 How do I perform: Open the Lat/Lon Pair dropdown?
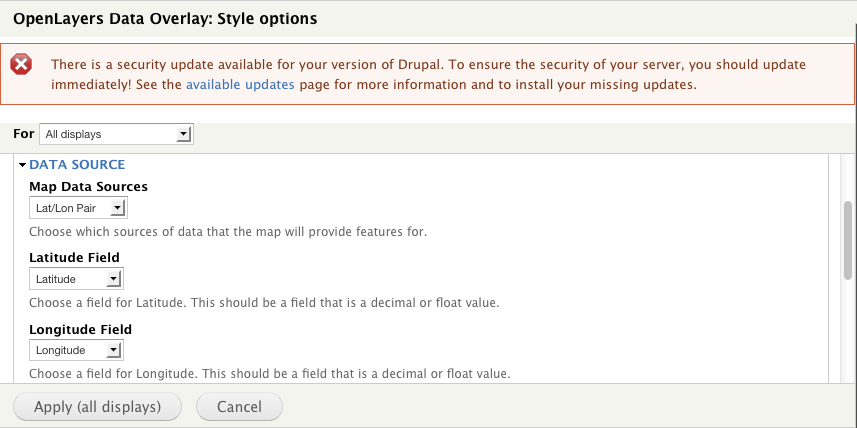(x=79, y=208)
